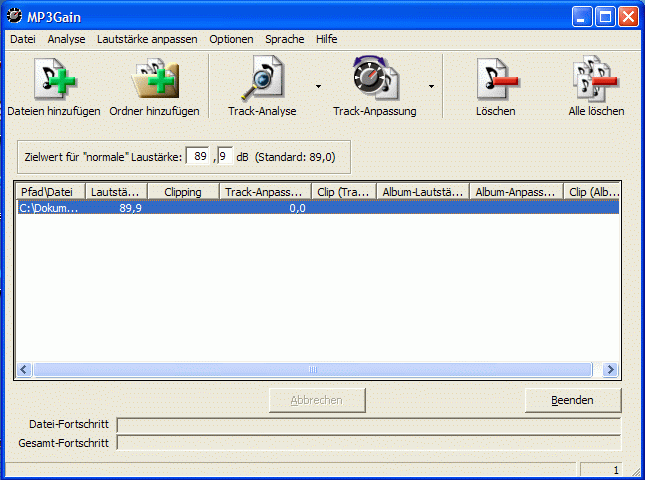Sort by Track-Anpass... column header
This screenshot has height=480, width=645.
click(265, 192)
